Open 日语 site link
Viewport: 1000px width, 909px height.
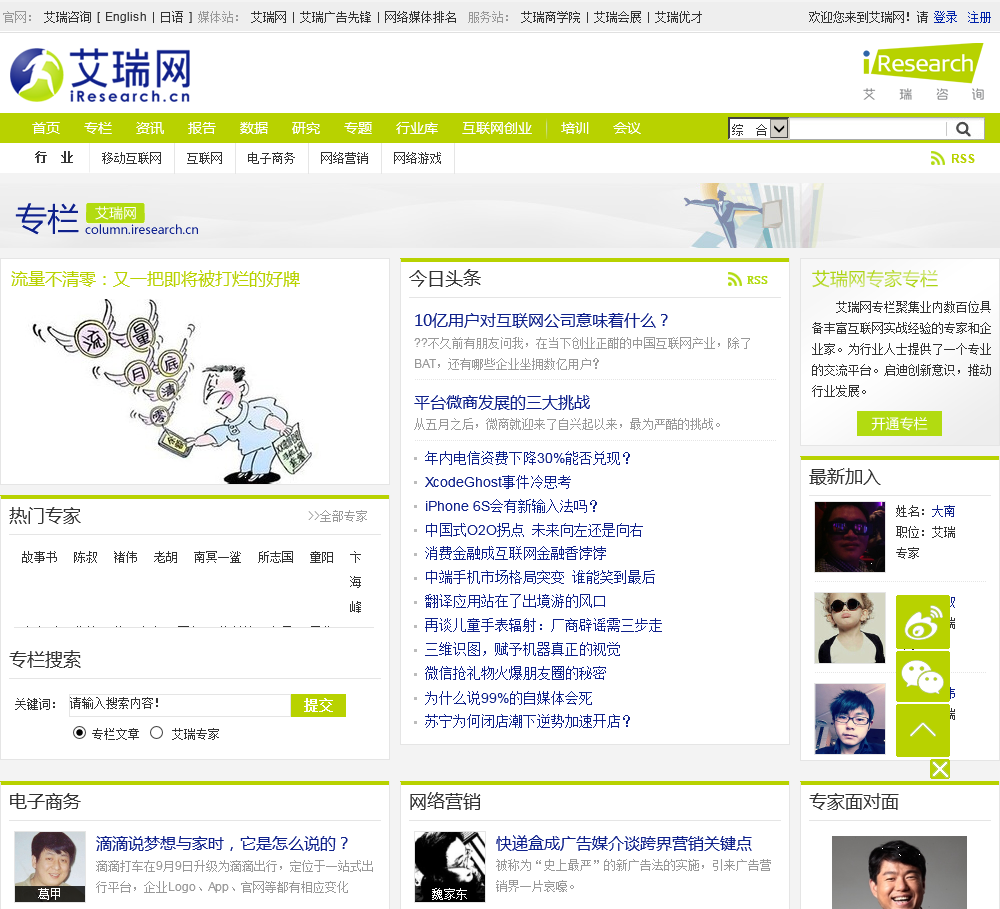[171, 17]
